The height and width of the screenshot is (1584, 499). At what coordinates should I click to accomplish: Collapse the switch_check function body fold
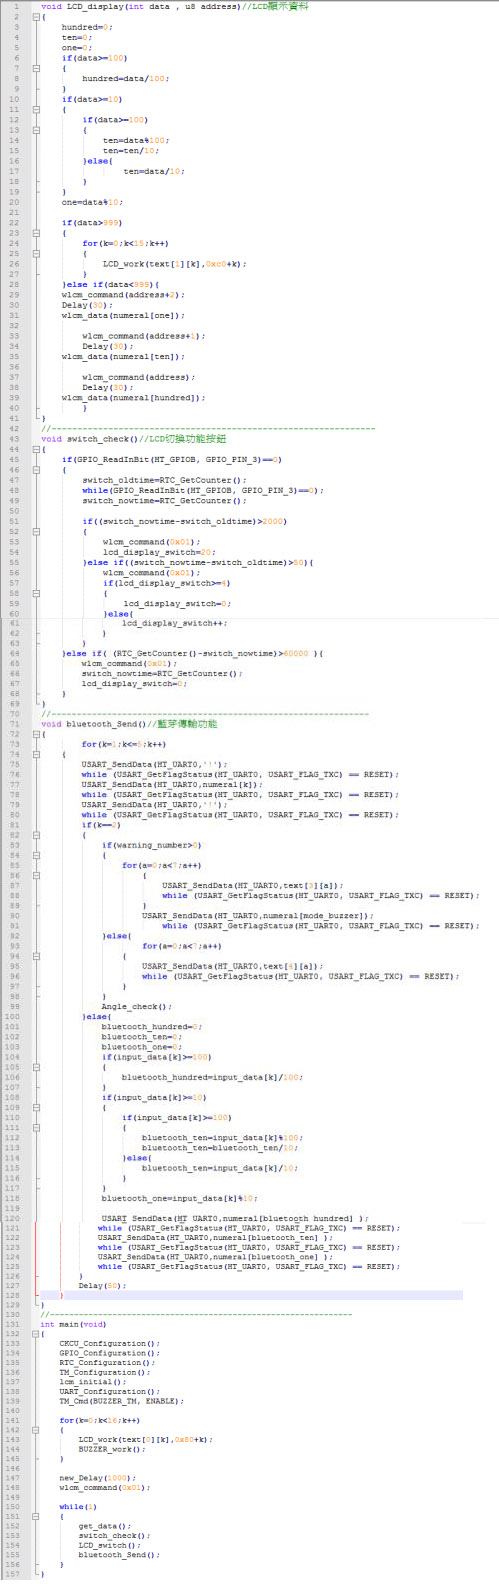coord(37,449)
